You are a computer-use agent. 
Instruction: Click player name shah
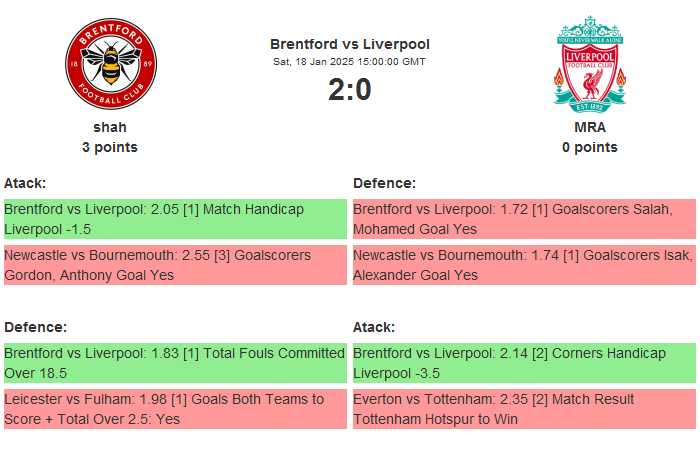click(110, 127)
